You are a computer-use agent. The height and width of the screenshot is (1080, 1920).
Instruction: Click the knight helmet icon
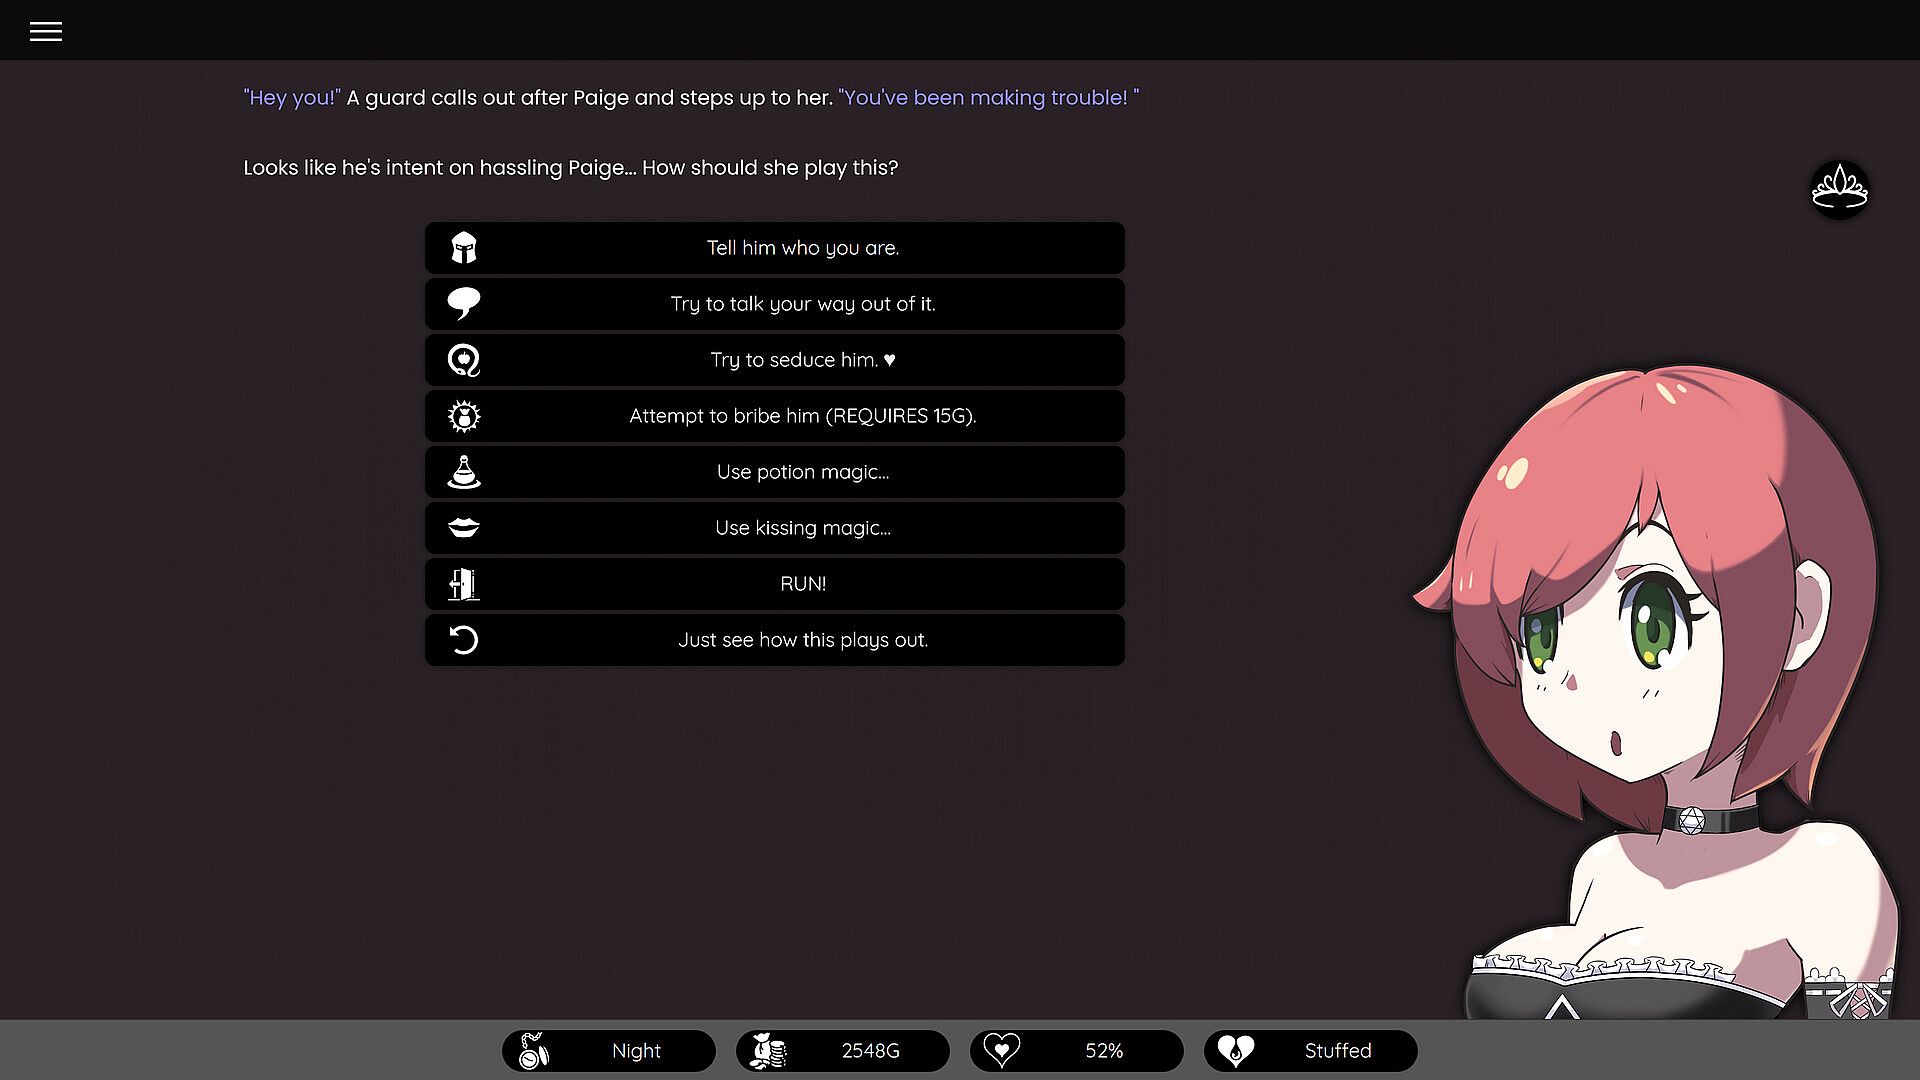pos(464,248)
